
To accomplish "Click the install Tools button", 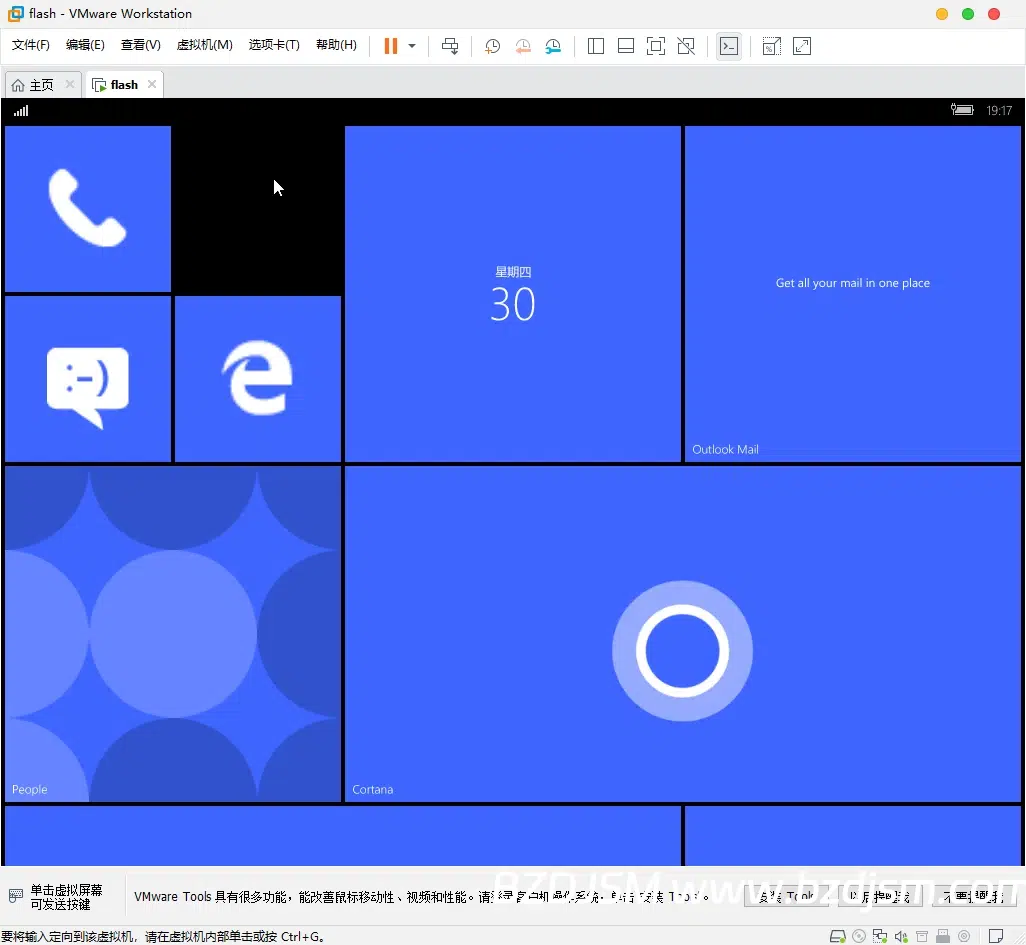I will tap(787, 896).
